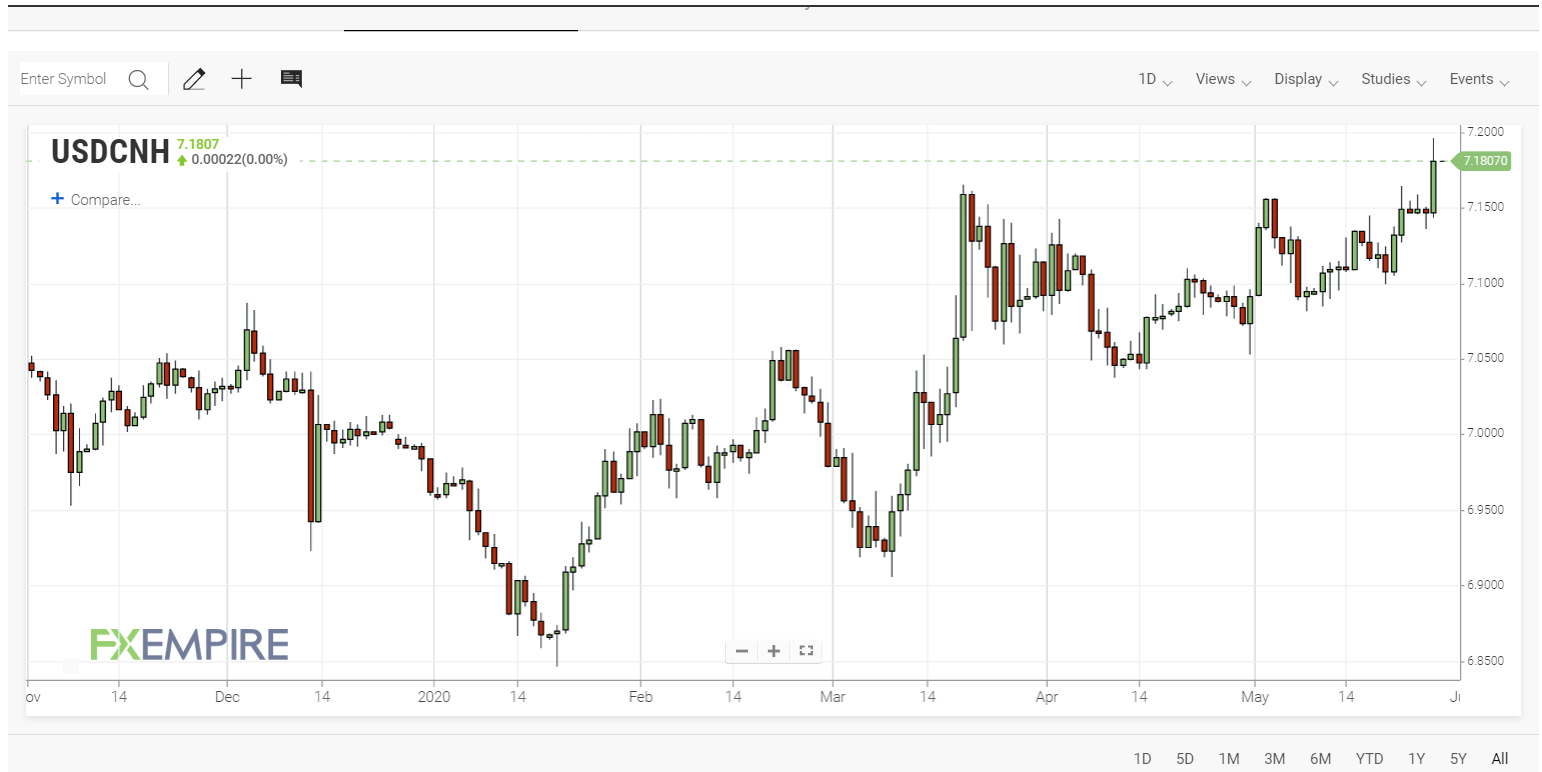Choose the YTD time range

click(x=1369, y=758)
